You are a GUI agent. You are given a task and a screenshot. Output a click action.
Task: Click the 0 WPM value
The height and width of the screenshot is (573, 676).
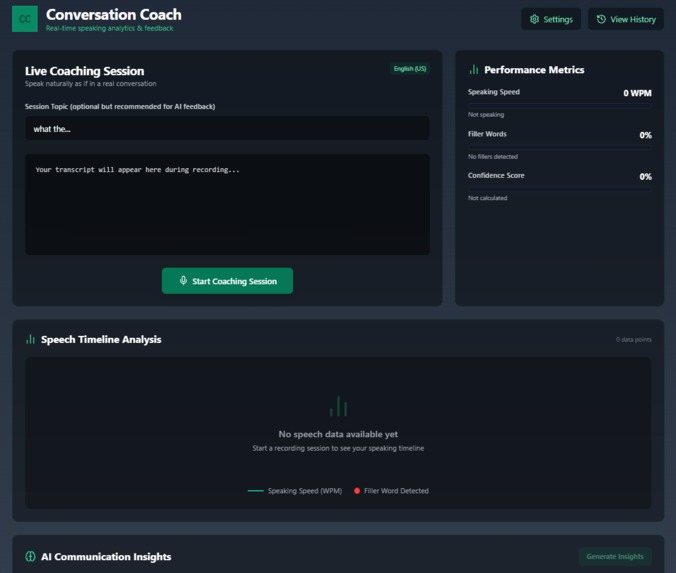tap(637, 93)
